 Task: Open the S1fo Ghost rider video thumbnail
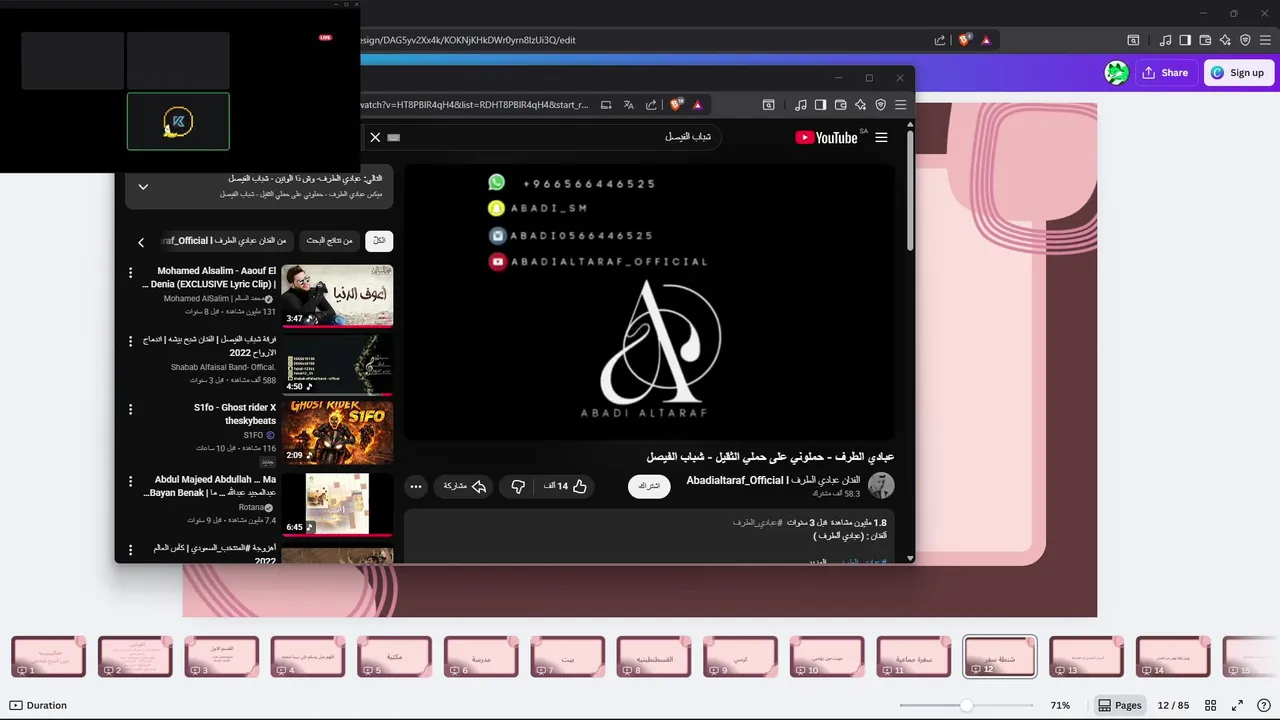(337, 432)
